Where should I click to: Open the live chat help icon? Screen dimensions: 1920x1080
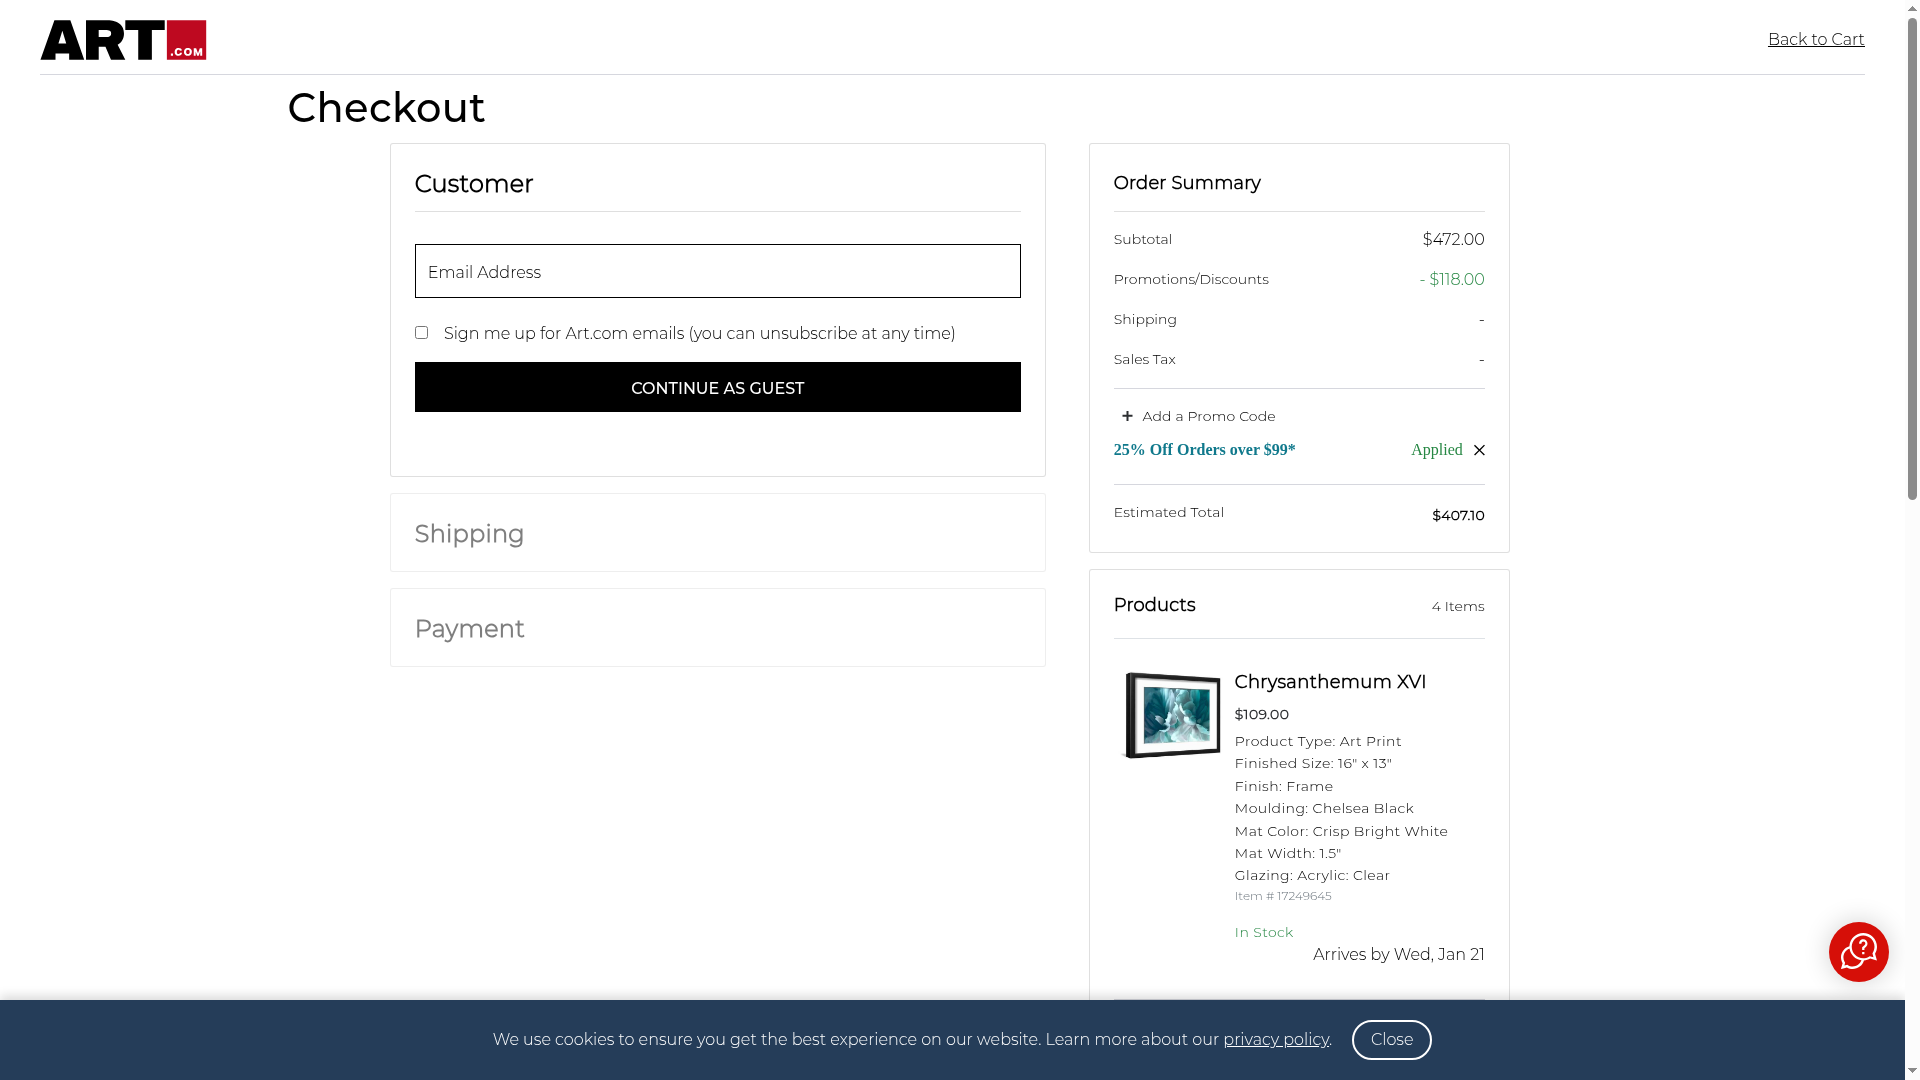pos(1858,952)
